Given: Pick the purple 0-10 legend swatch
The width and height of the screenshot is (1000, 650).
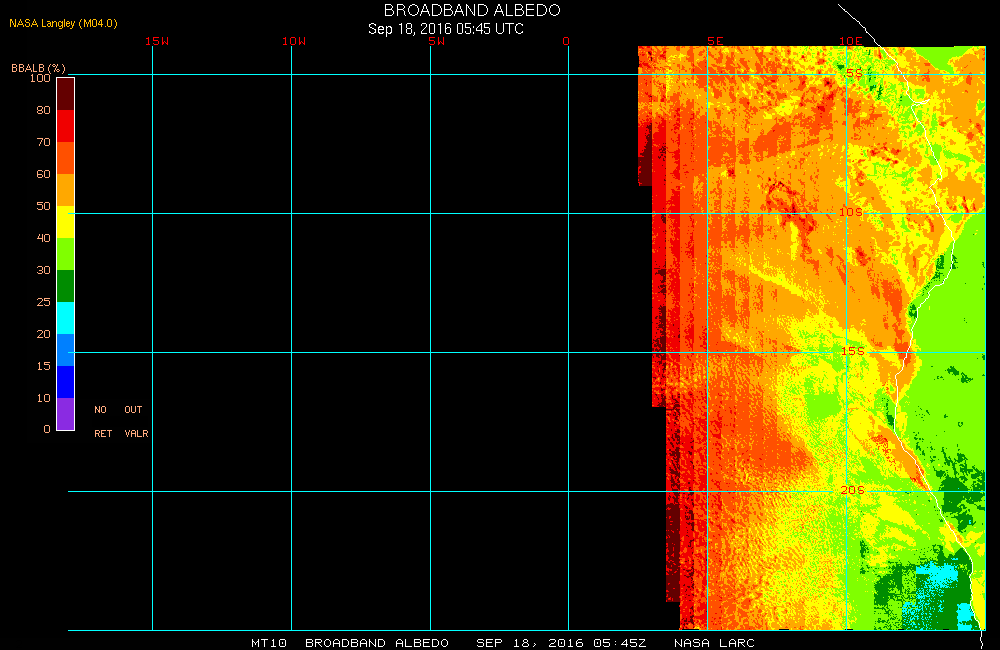Looking at the screenshot, I should 65,413.
